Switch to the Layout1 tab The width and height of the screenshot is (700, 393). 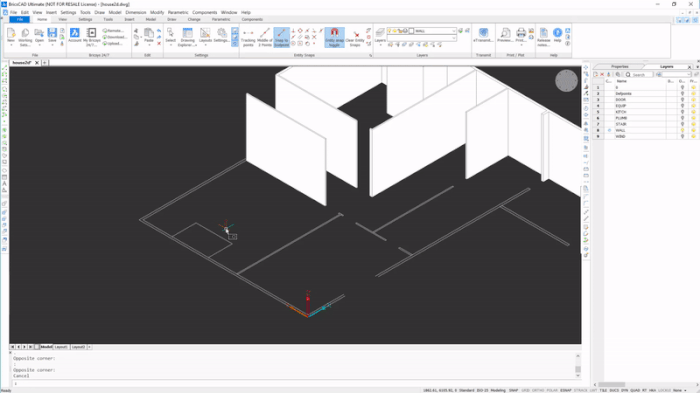coord(61,347)
